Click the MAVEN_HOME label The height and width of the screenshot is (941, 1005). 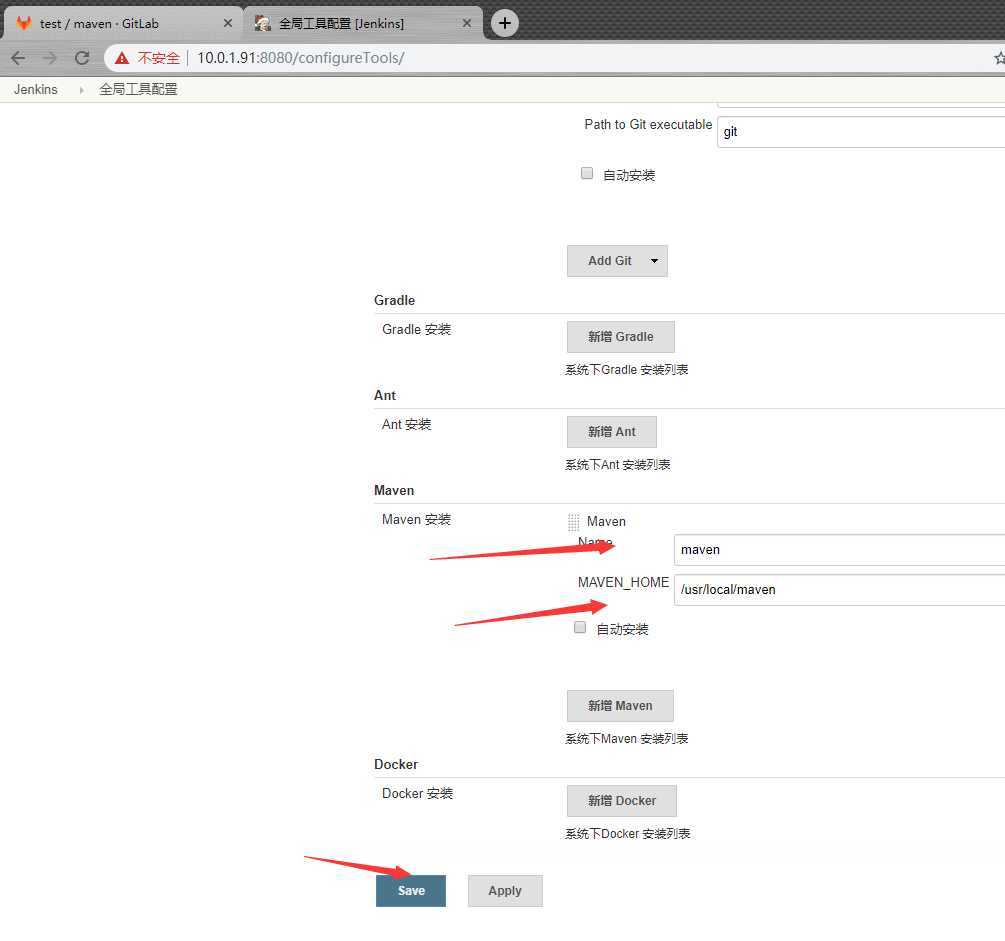pos(623,583)
